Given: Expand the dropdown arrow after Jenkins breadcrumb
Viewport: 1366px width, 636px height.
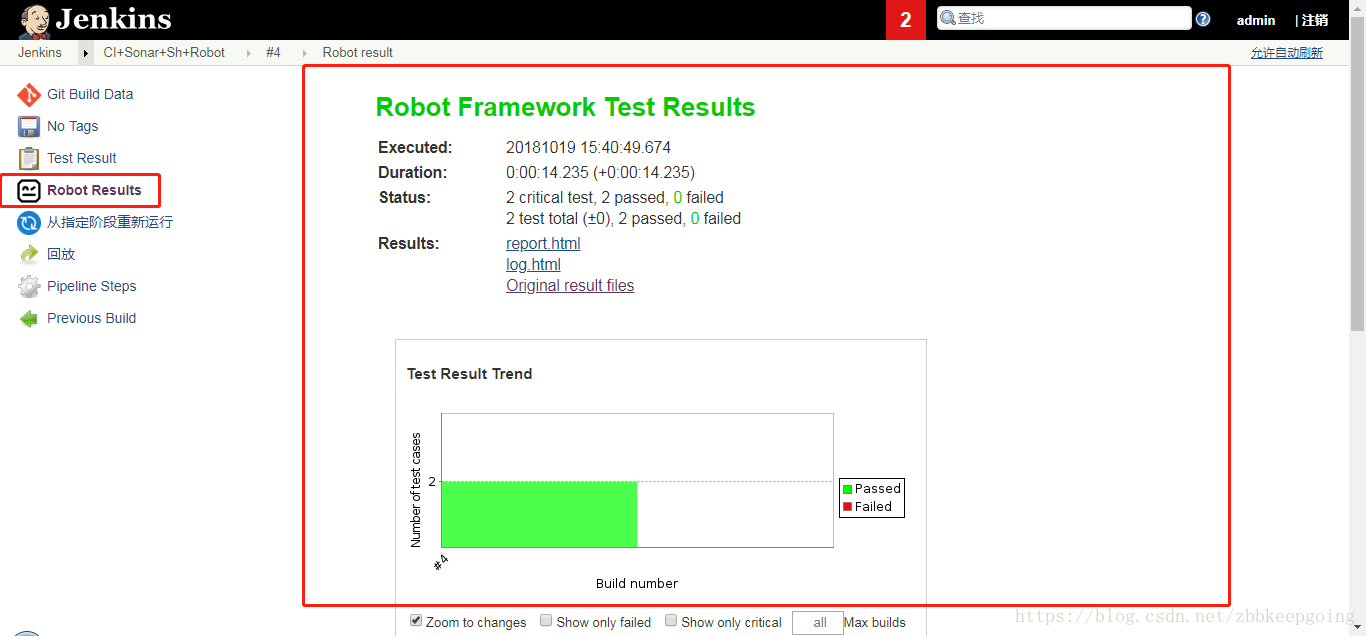Looking at the screenshot, I should 85,53.
